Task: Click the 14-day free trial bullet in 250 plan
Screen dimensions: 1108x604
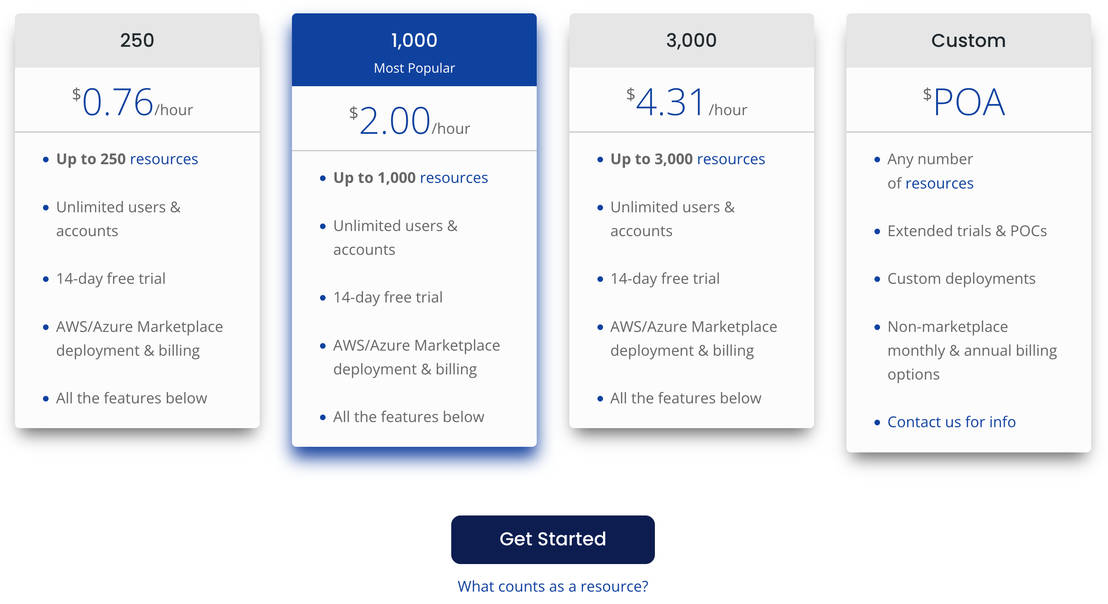Action: point(111,278)
